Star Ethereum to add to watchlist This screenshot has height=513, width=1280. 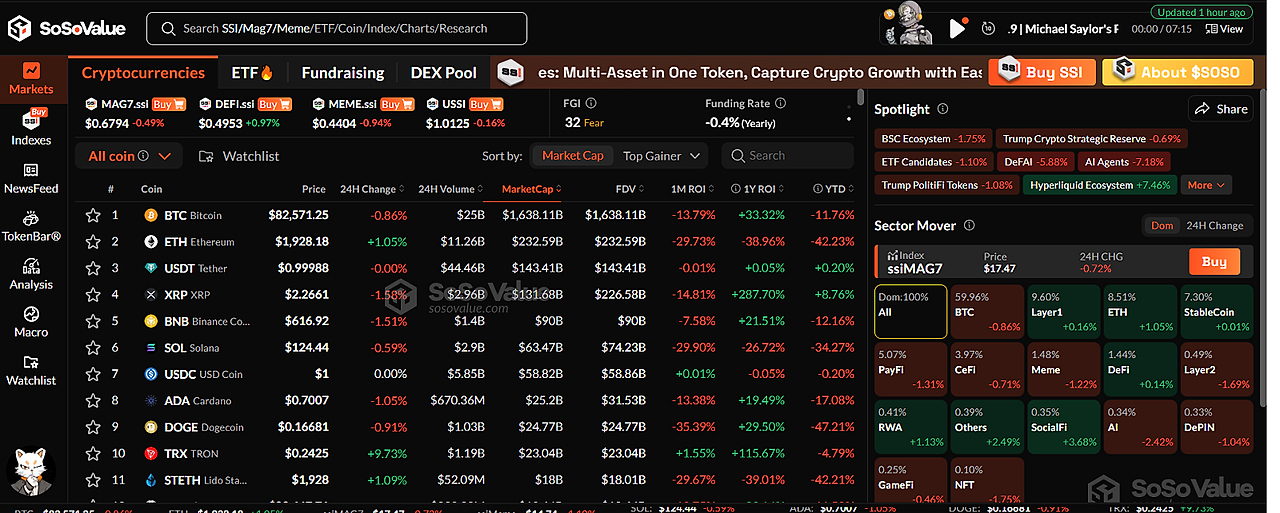pyautogui.click(x=93, y=241)
